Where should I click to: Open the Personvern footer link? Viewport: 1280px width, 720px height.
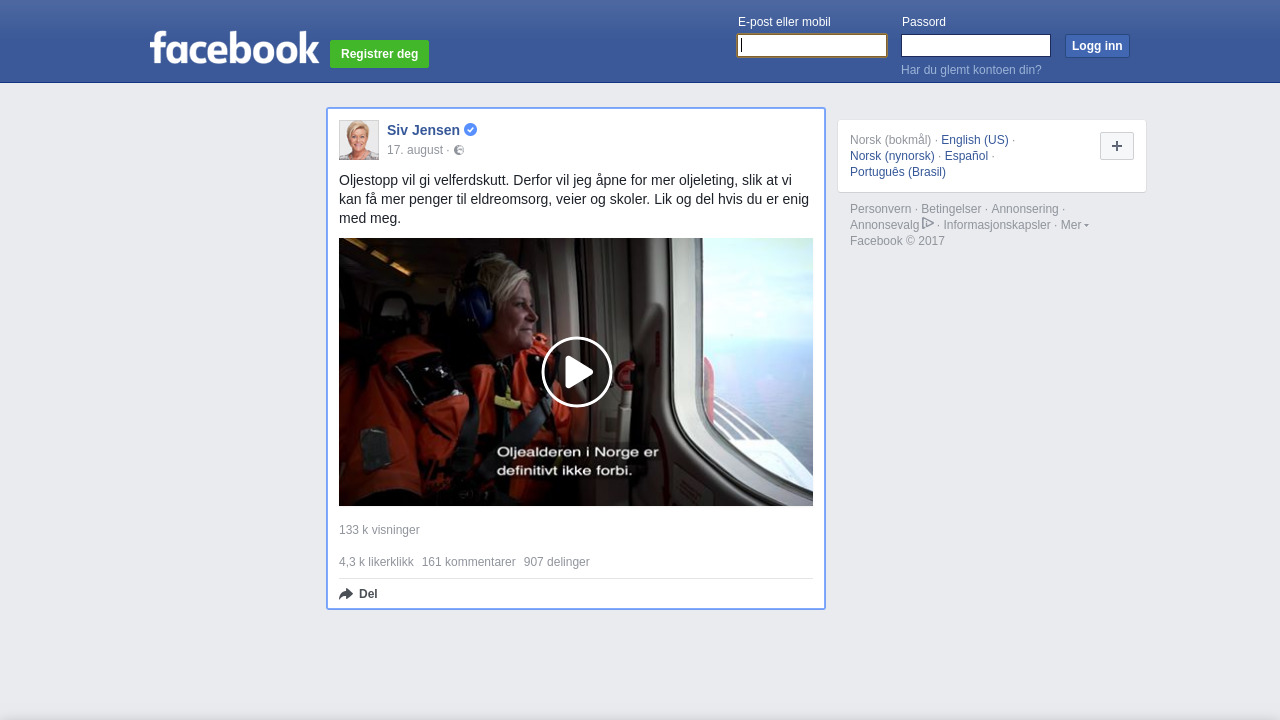[880, 209]
